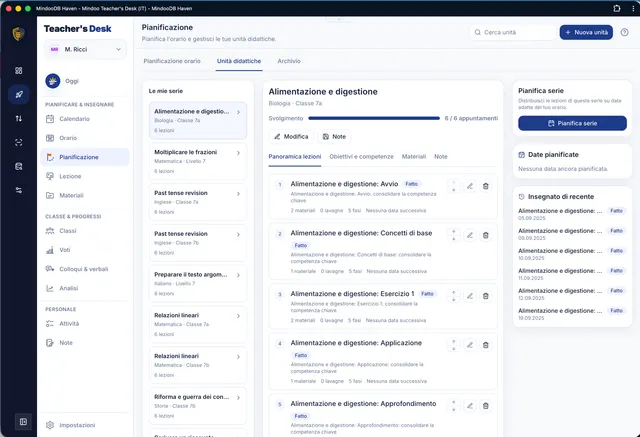640x437 pixels.
Task: Switch to the Materiali tab in series details
Action: [x=413, y=157]
